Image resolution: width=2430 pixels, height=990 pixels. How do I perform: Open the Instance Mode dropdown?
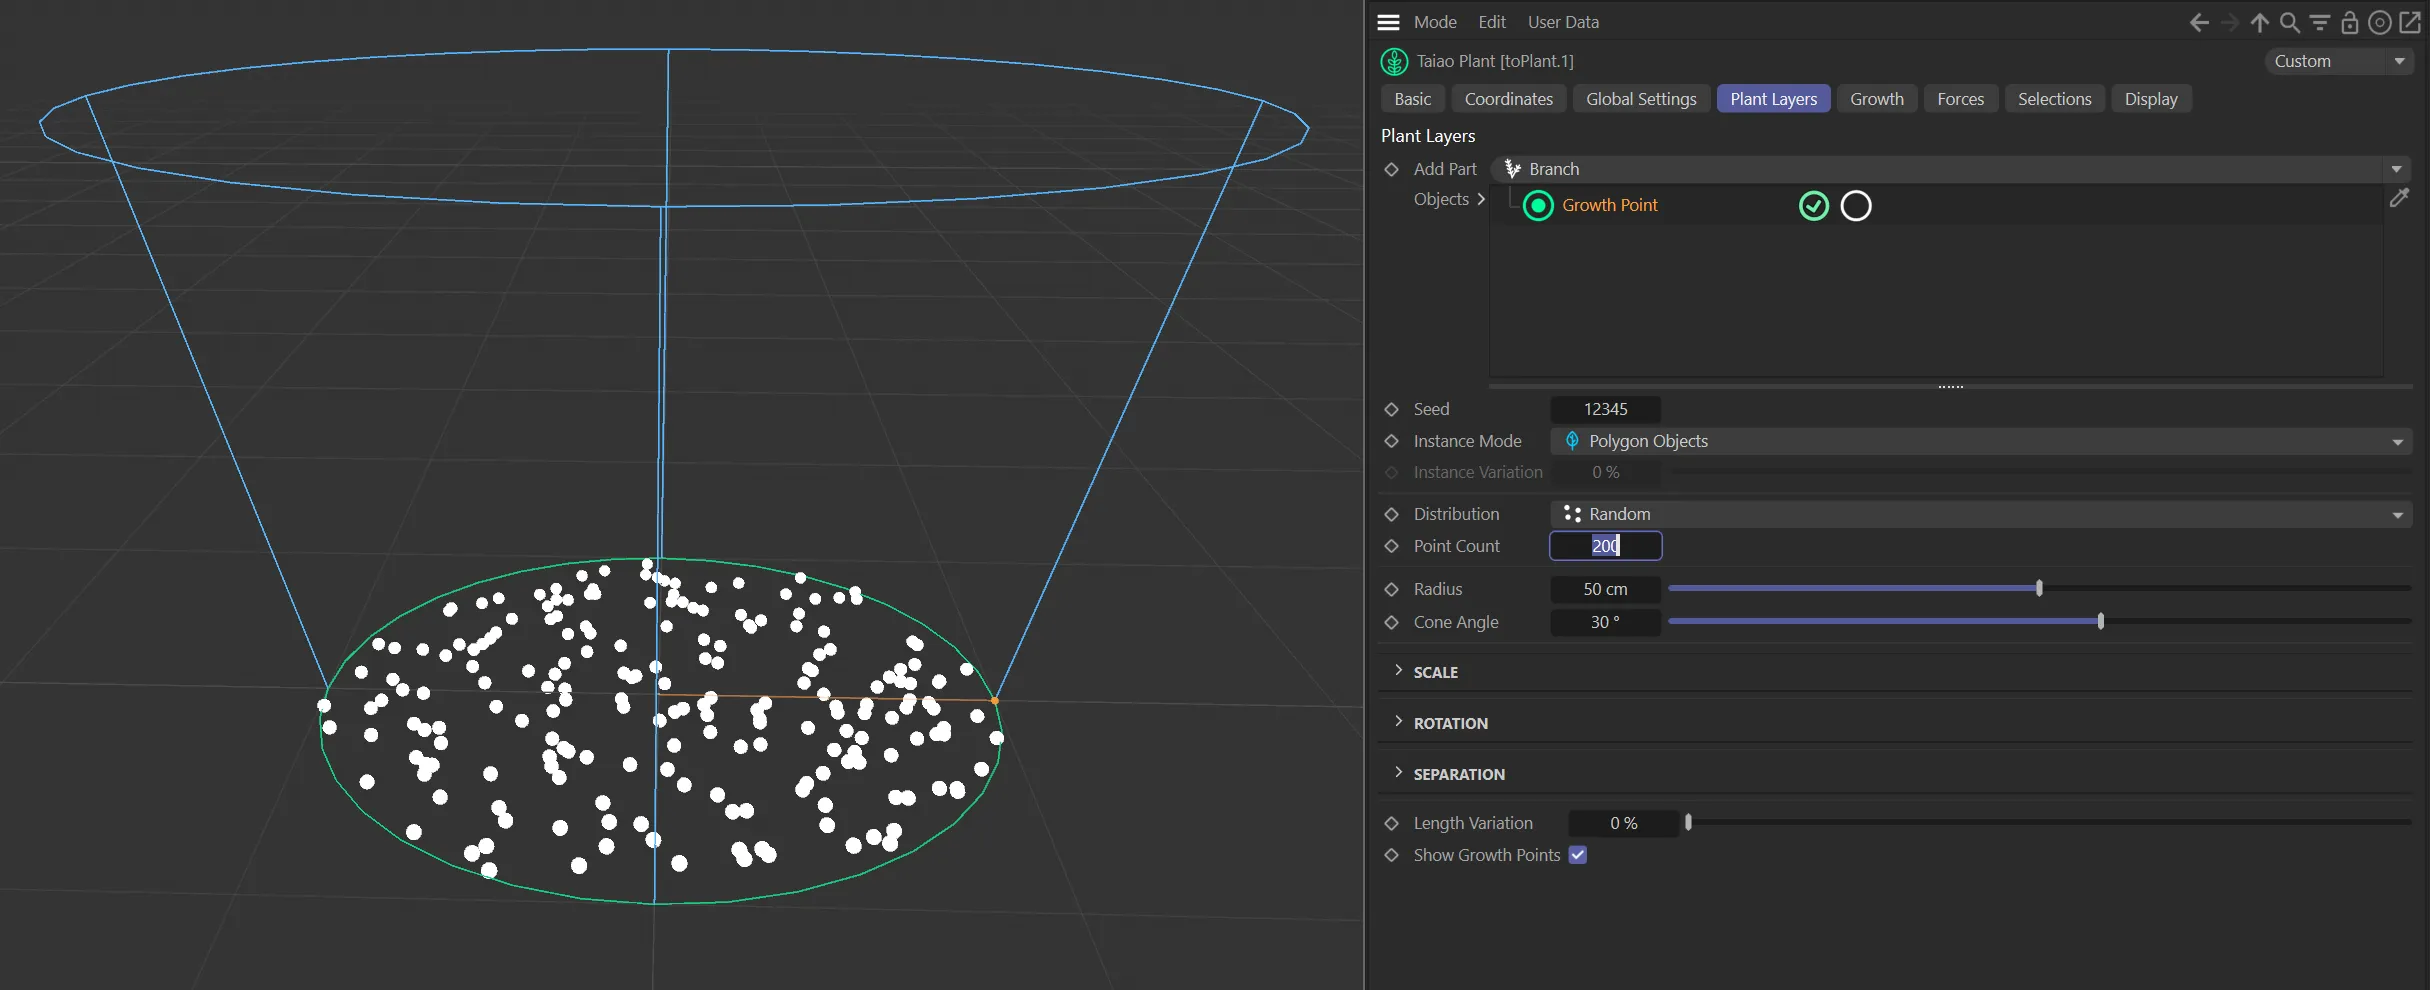[1980, 441]
